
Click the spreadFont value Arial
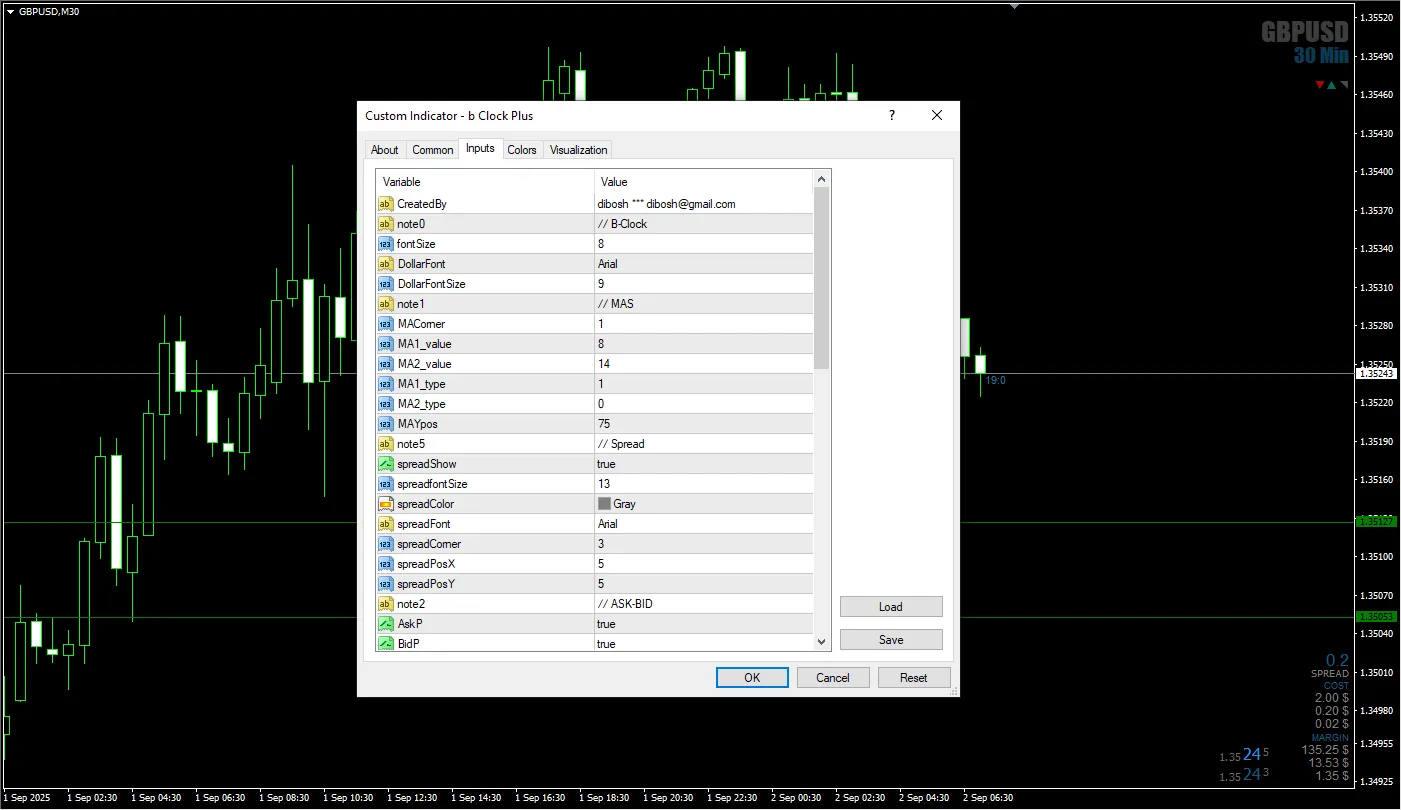pyautogui.click(x=608, y=524)
